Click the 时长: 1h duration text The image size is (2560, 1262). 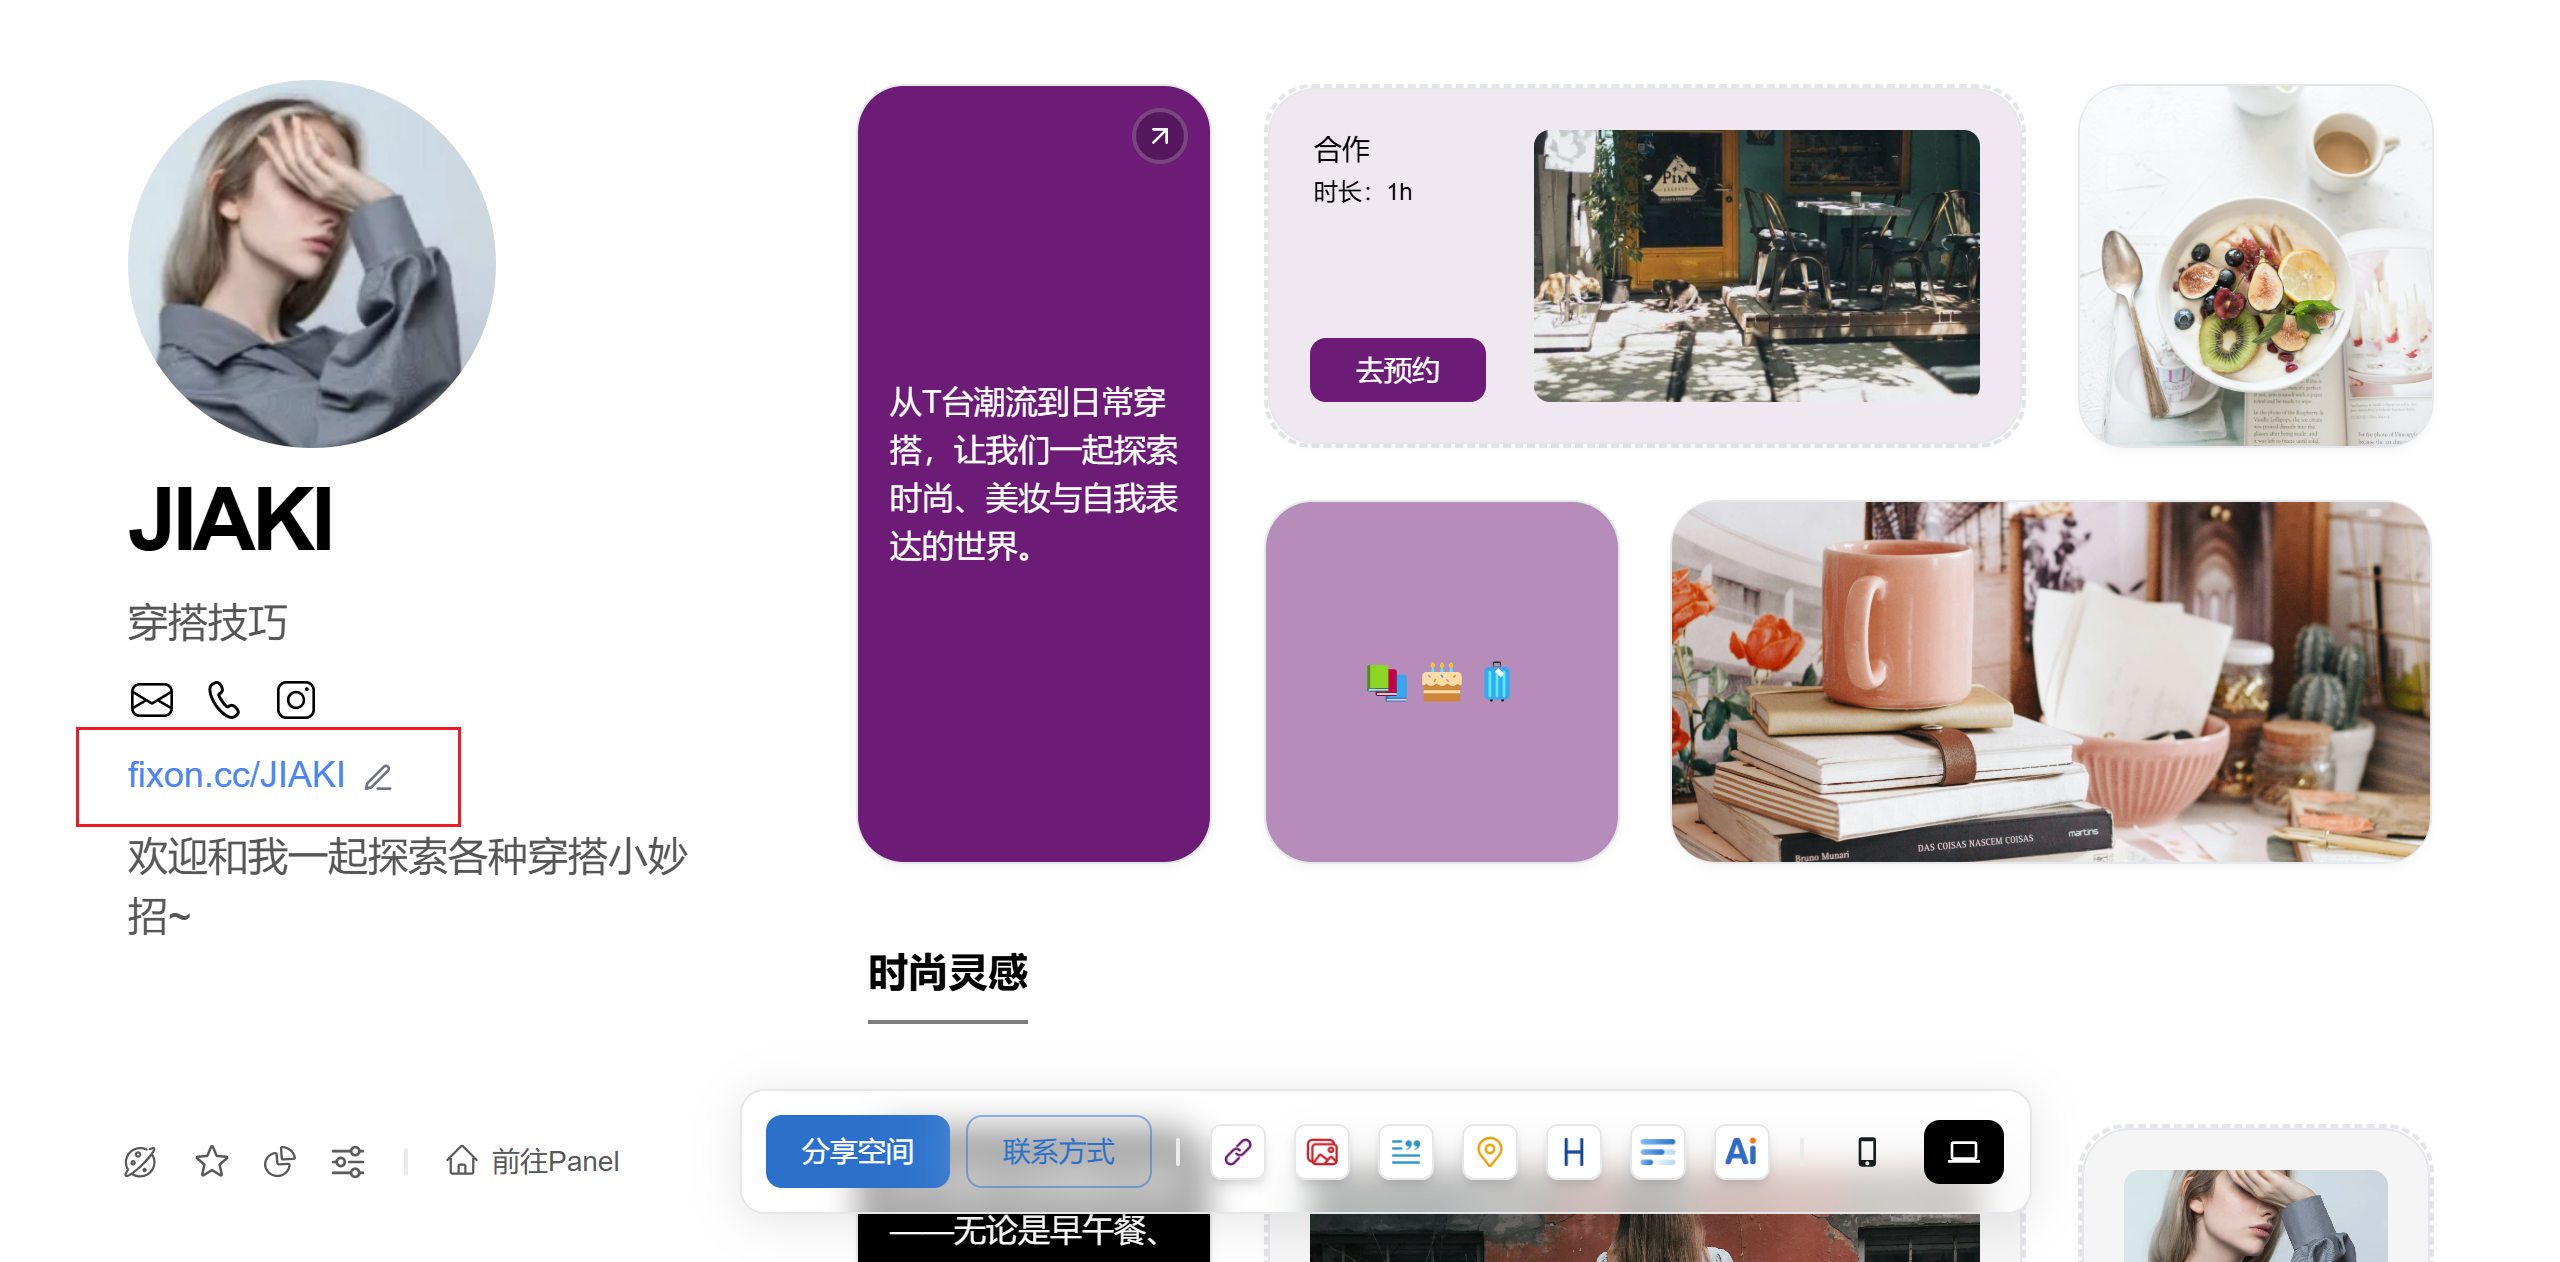pos(1362,192)
